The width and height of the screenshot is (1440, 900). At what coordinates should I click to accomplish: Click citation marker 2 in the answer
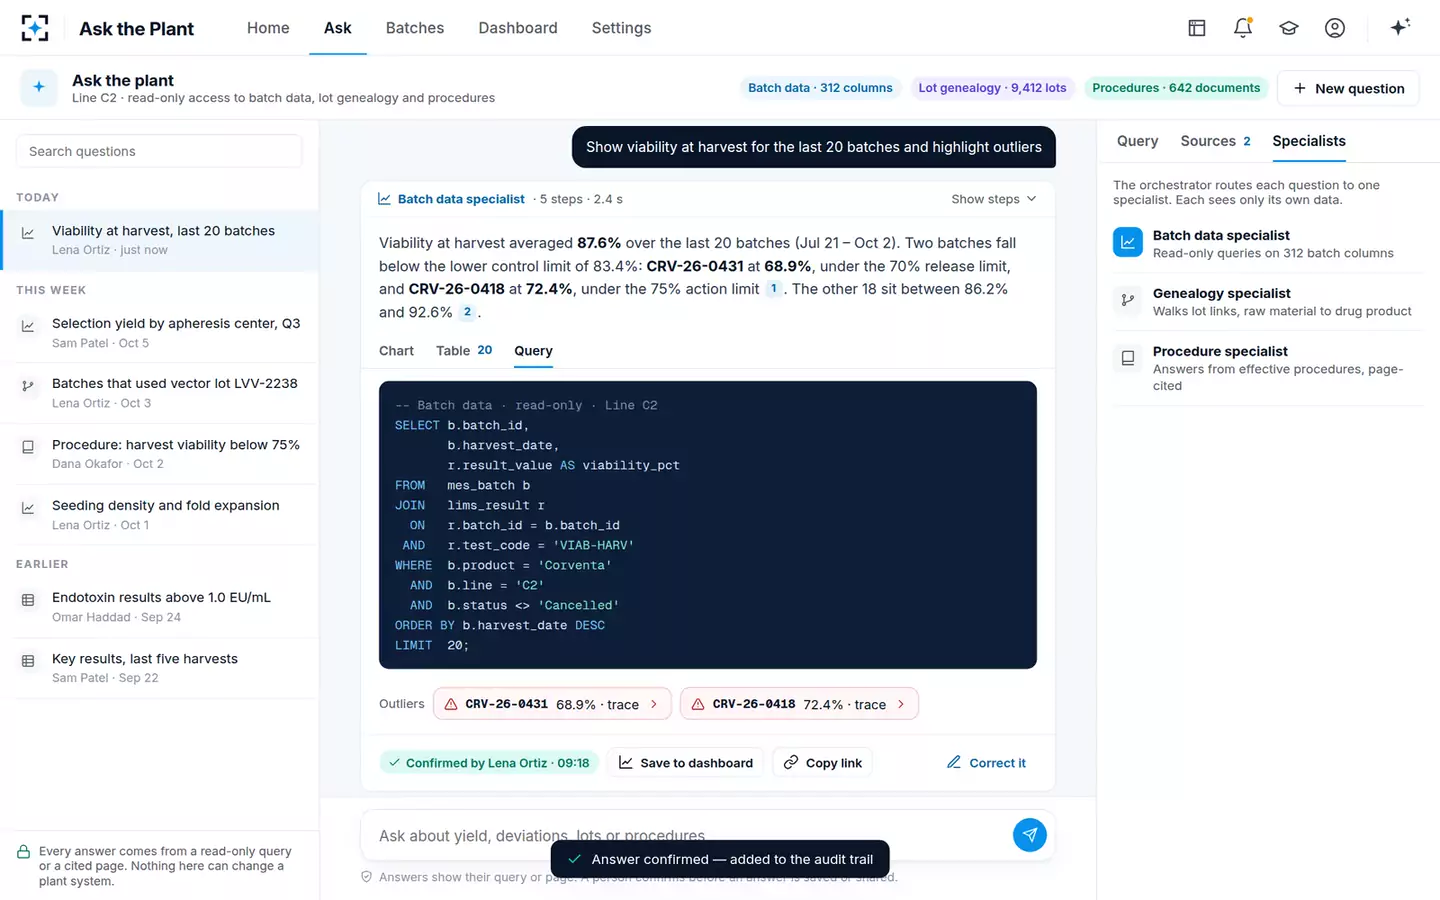click(467, 312)
